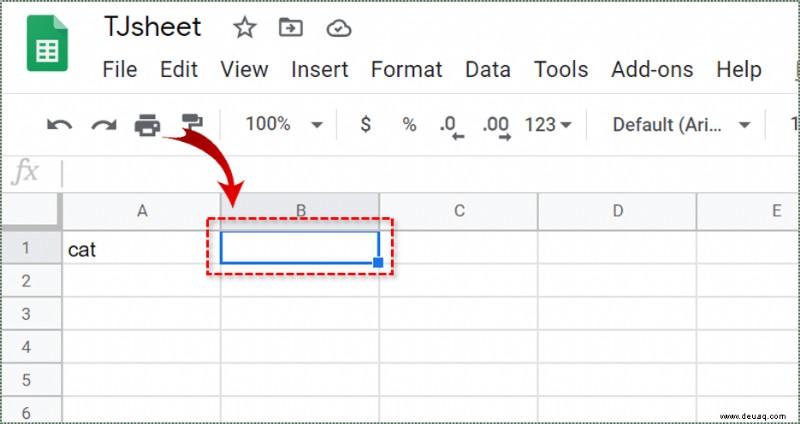Open the Add-ons menu

tap(652, 69)
